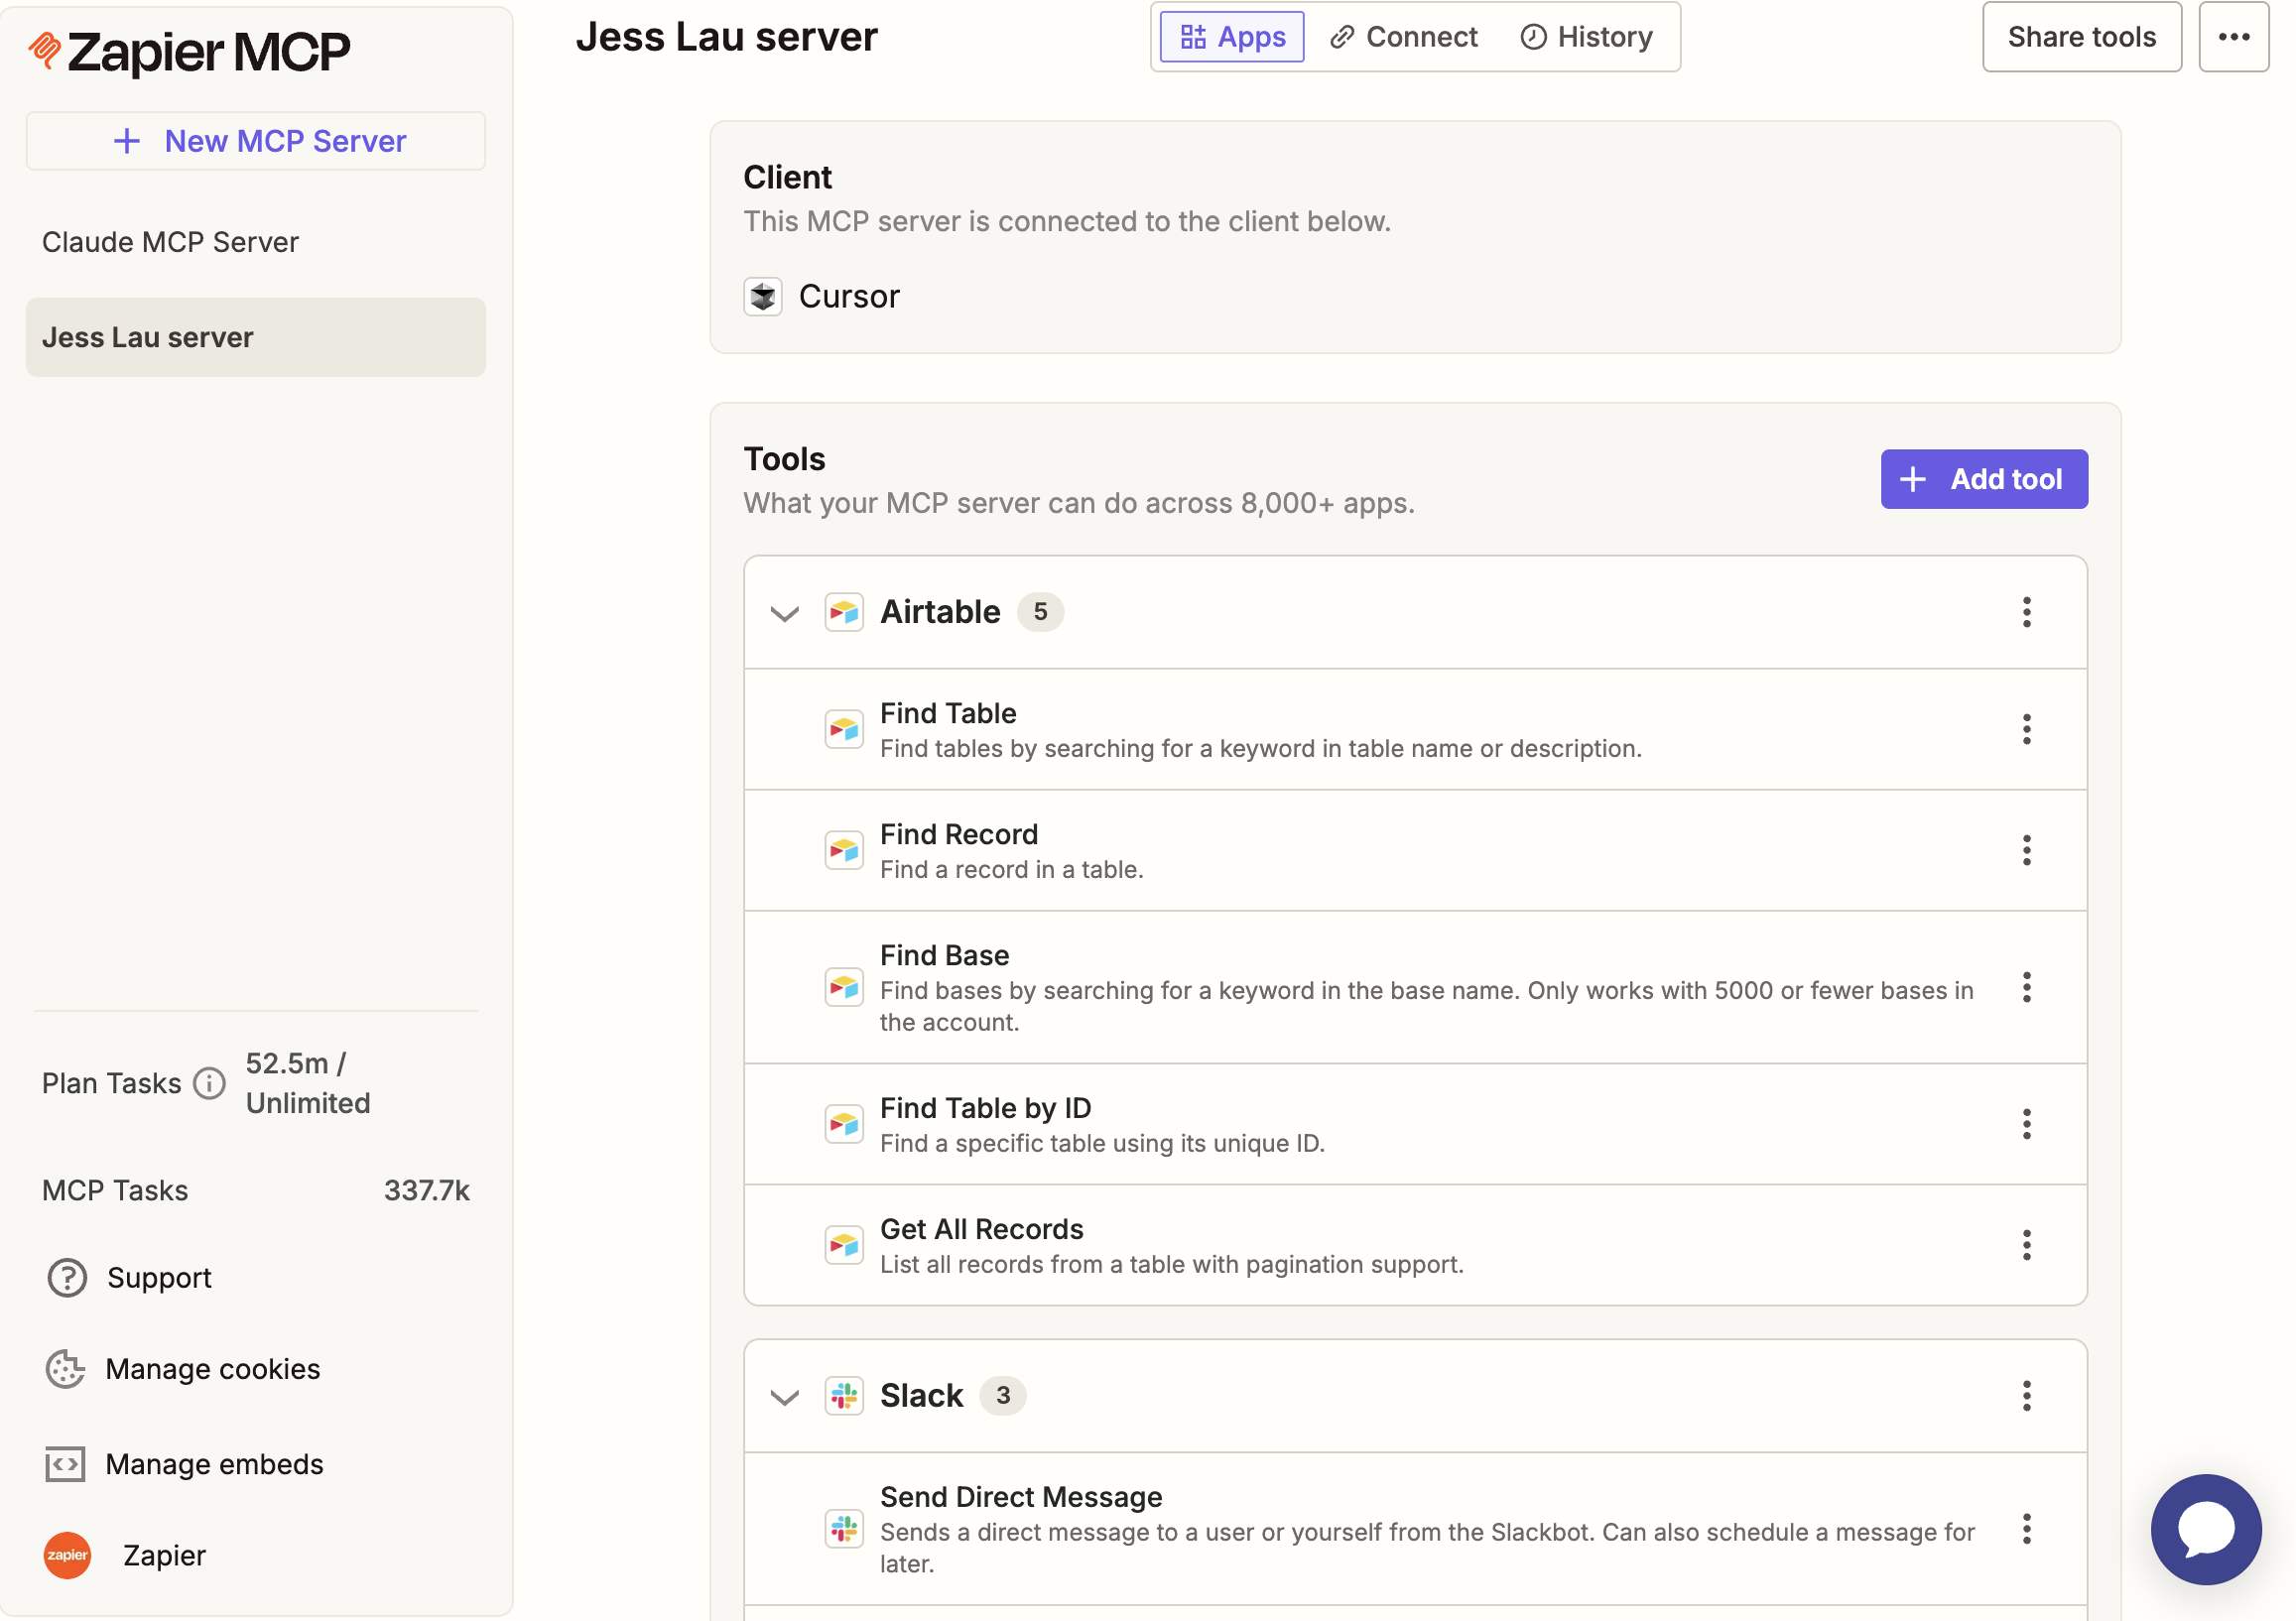Click the Cursor client icon
This screenshot has width=2296, height=1621.
click(x=763, y=296)
